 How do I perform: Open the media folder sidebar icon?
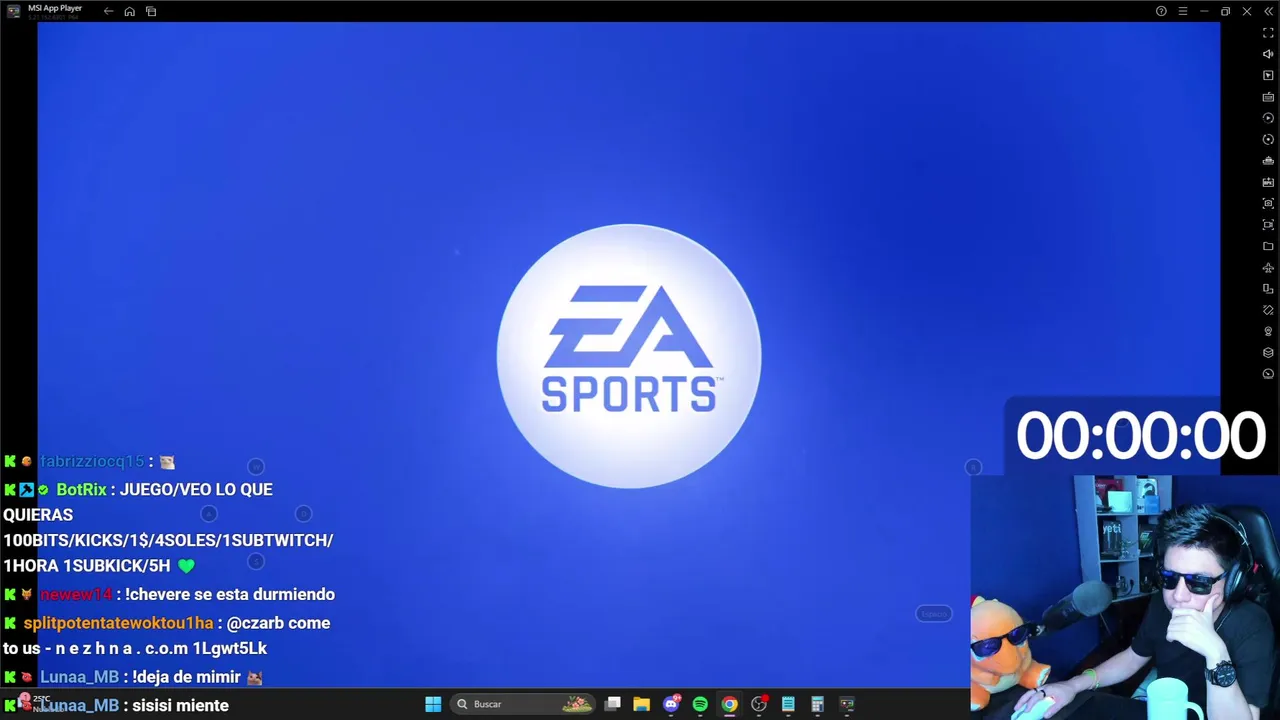[1268, 246]
